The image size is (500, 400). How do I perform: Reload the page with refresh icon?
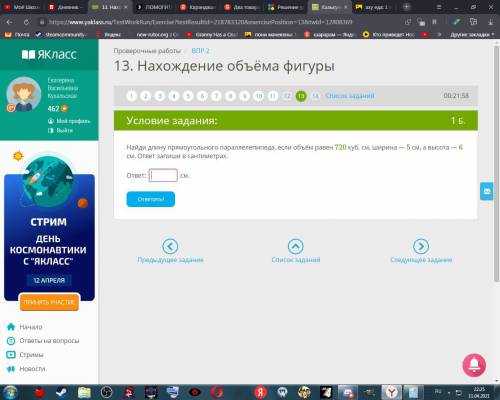(26, 22)
